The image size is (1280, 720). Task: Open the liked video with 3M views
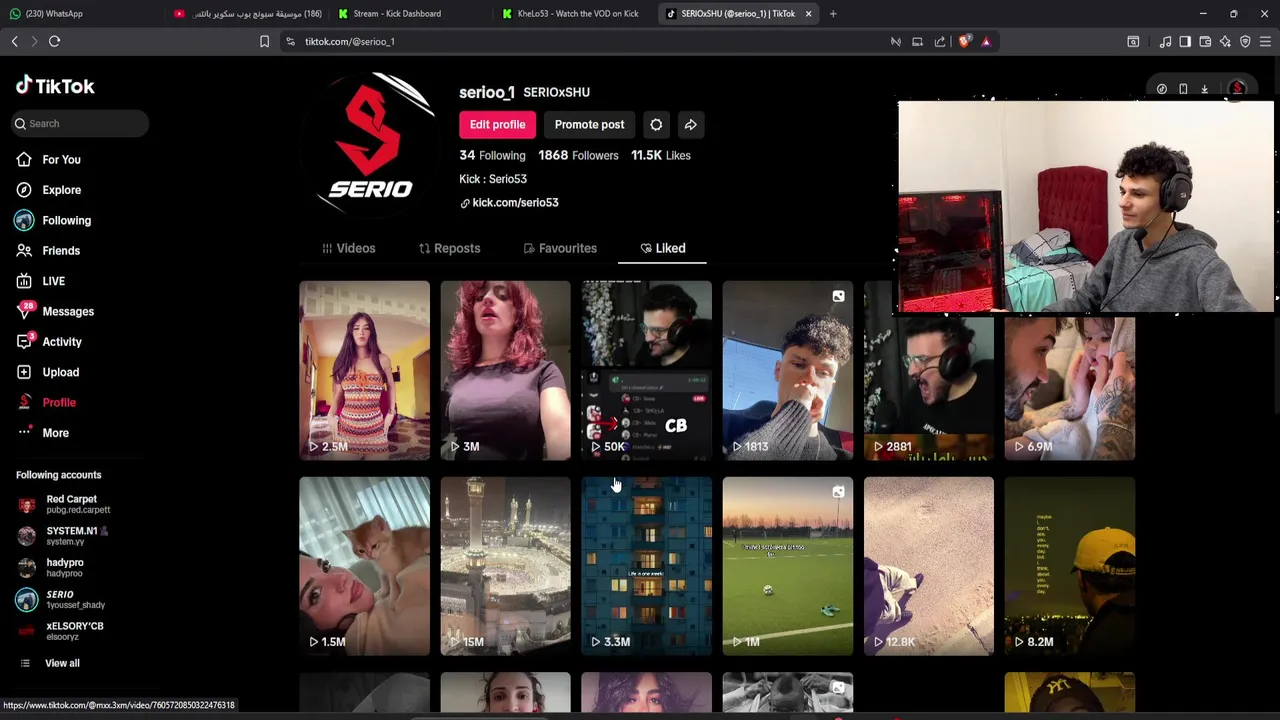(x=505, y=370)
